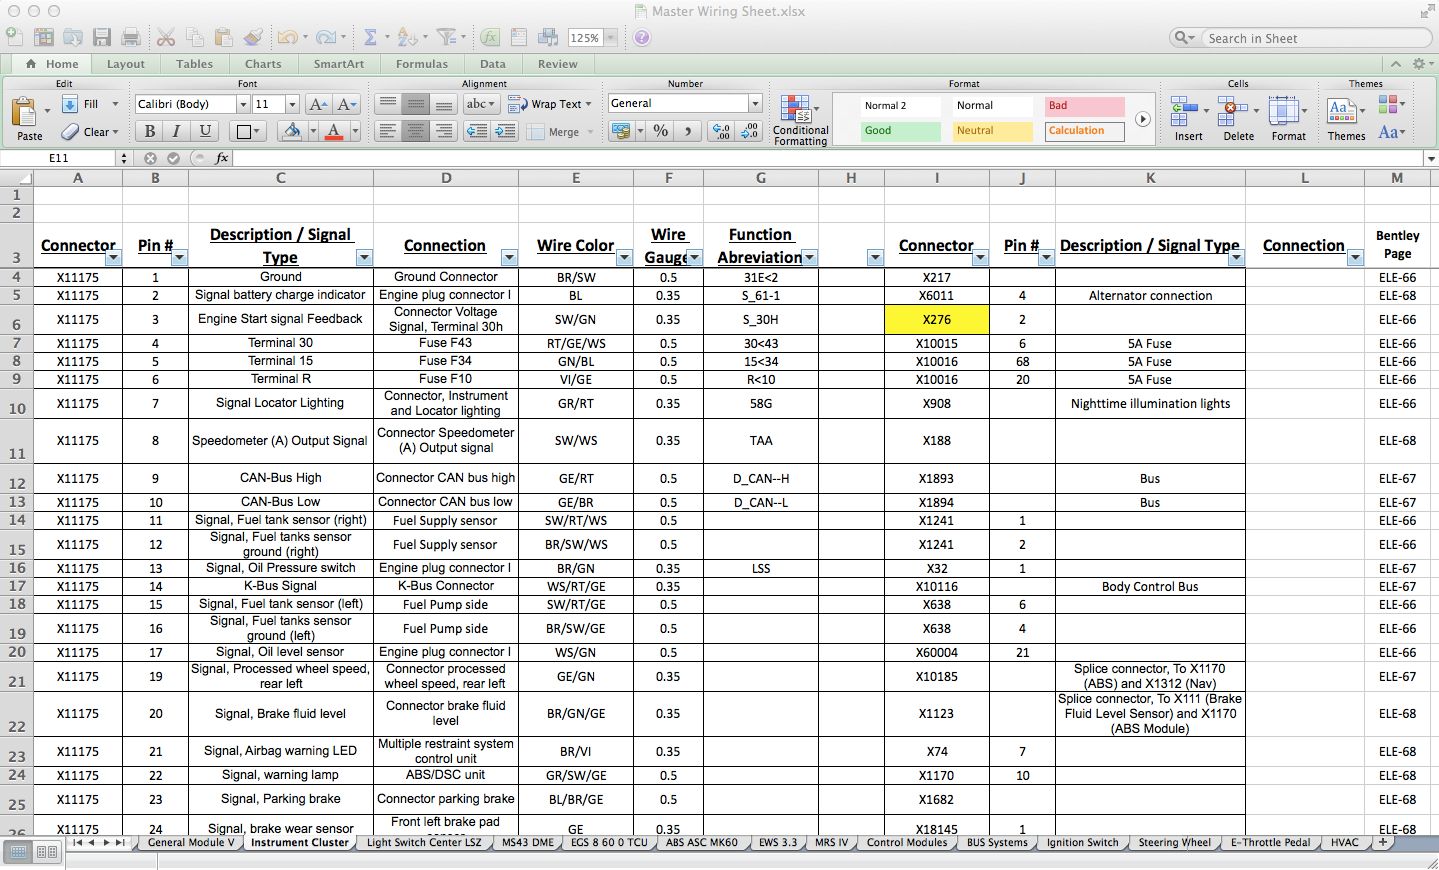Apply the Neutral cell style
Image resolution: width=1439 pixels, height=870 pixels.
coord(992,131)
